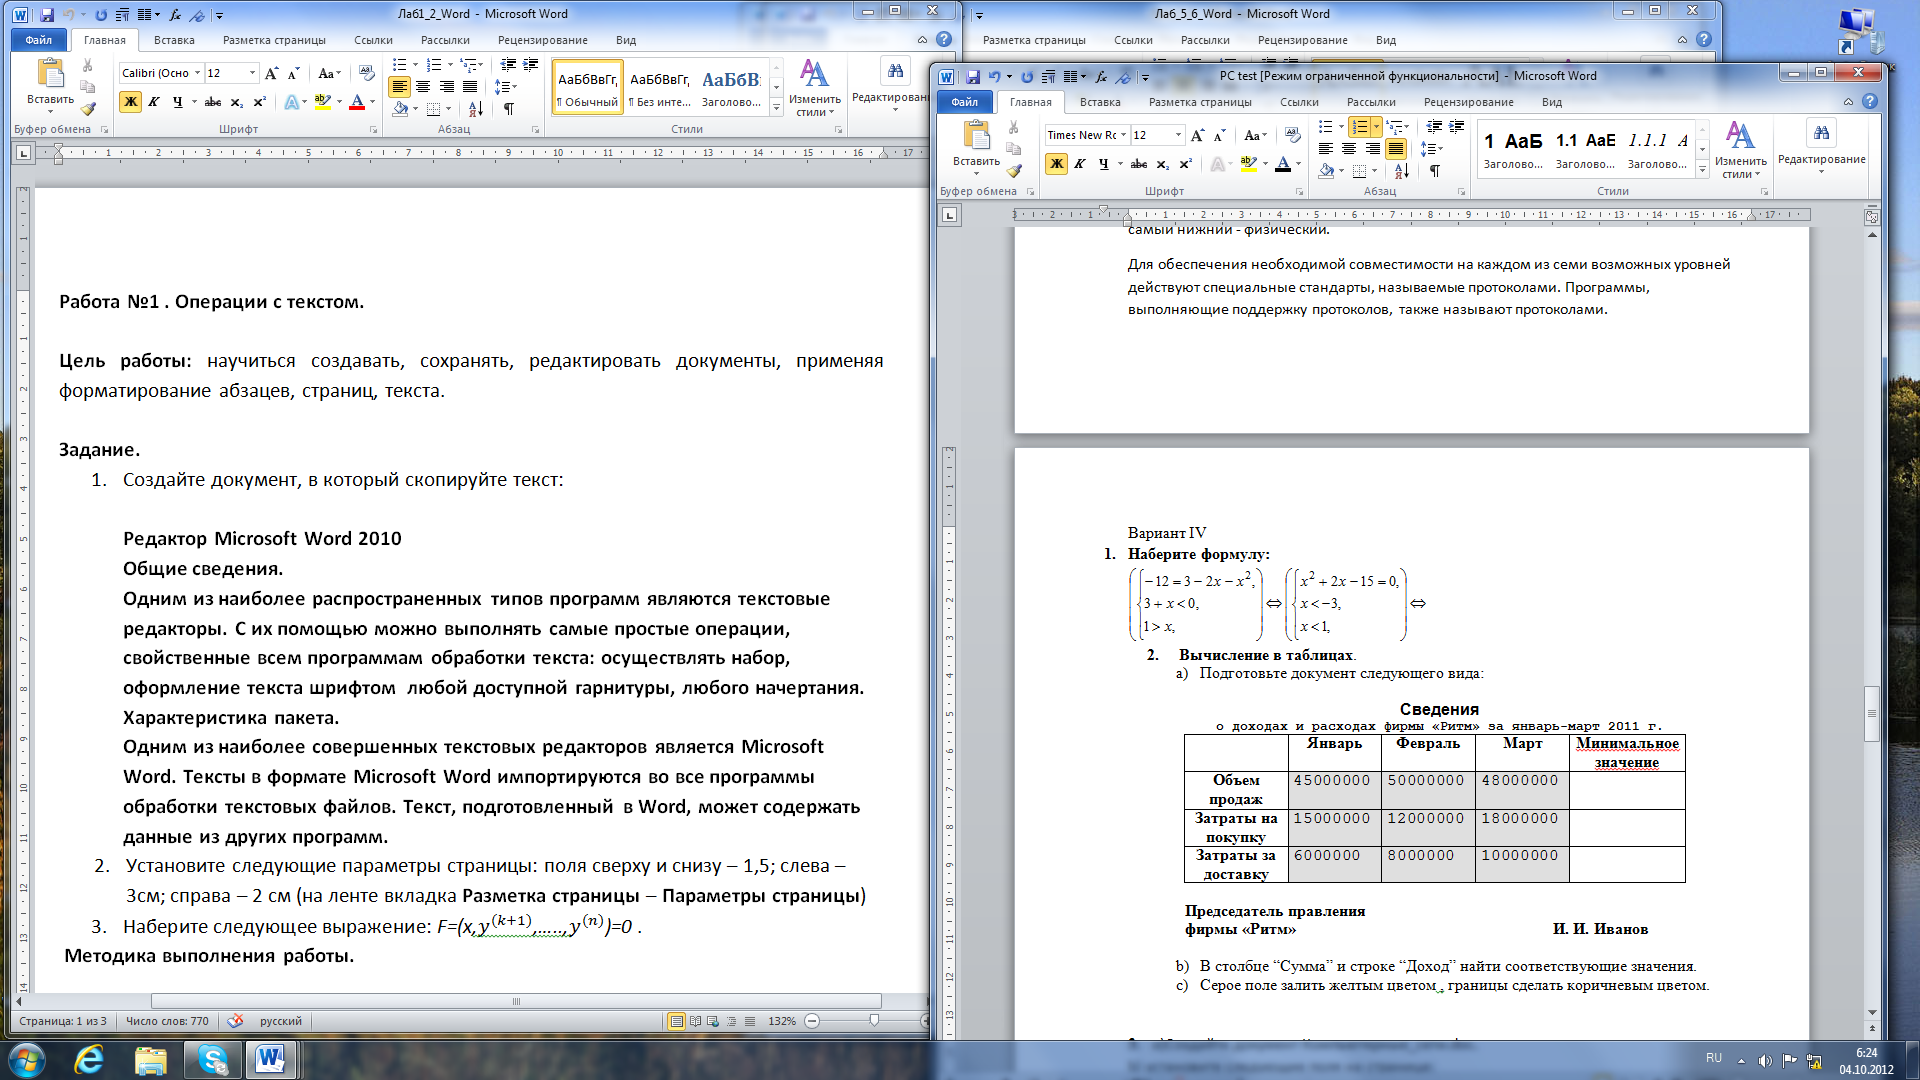Toggle Subscript in Лаб1_2_Word window
The image size is (1920, 1080).
coord(236,102)
